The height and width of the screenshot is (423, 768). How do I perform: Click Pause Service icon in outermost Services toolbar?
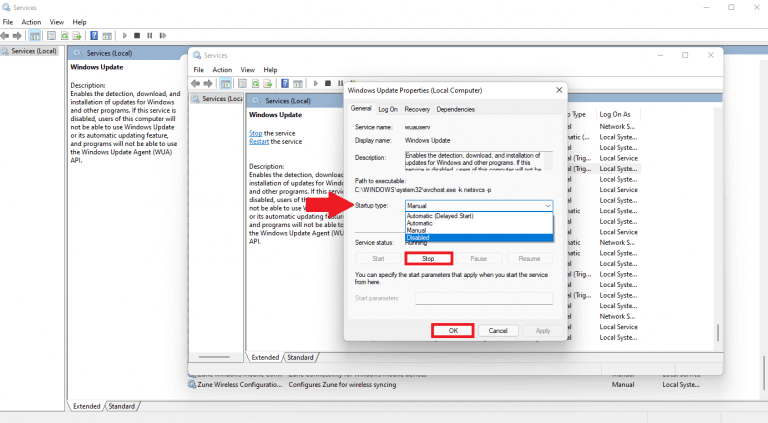[x=149, y=35]
